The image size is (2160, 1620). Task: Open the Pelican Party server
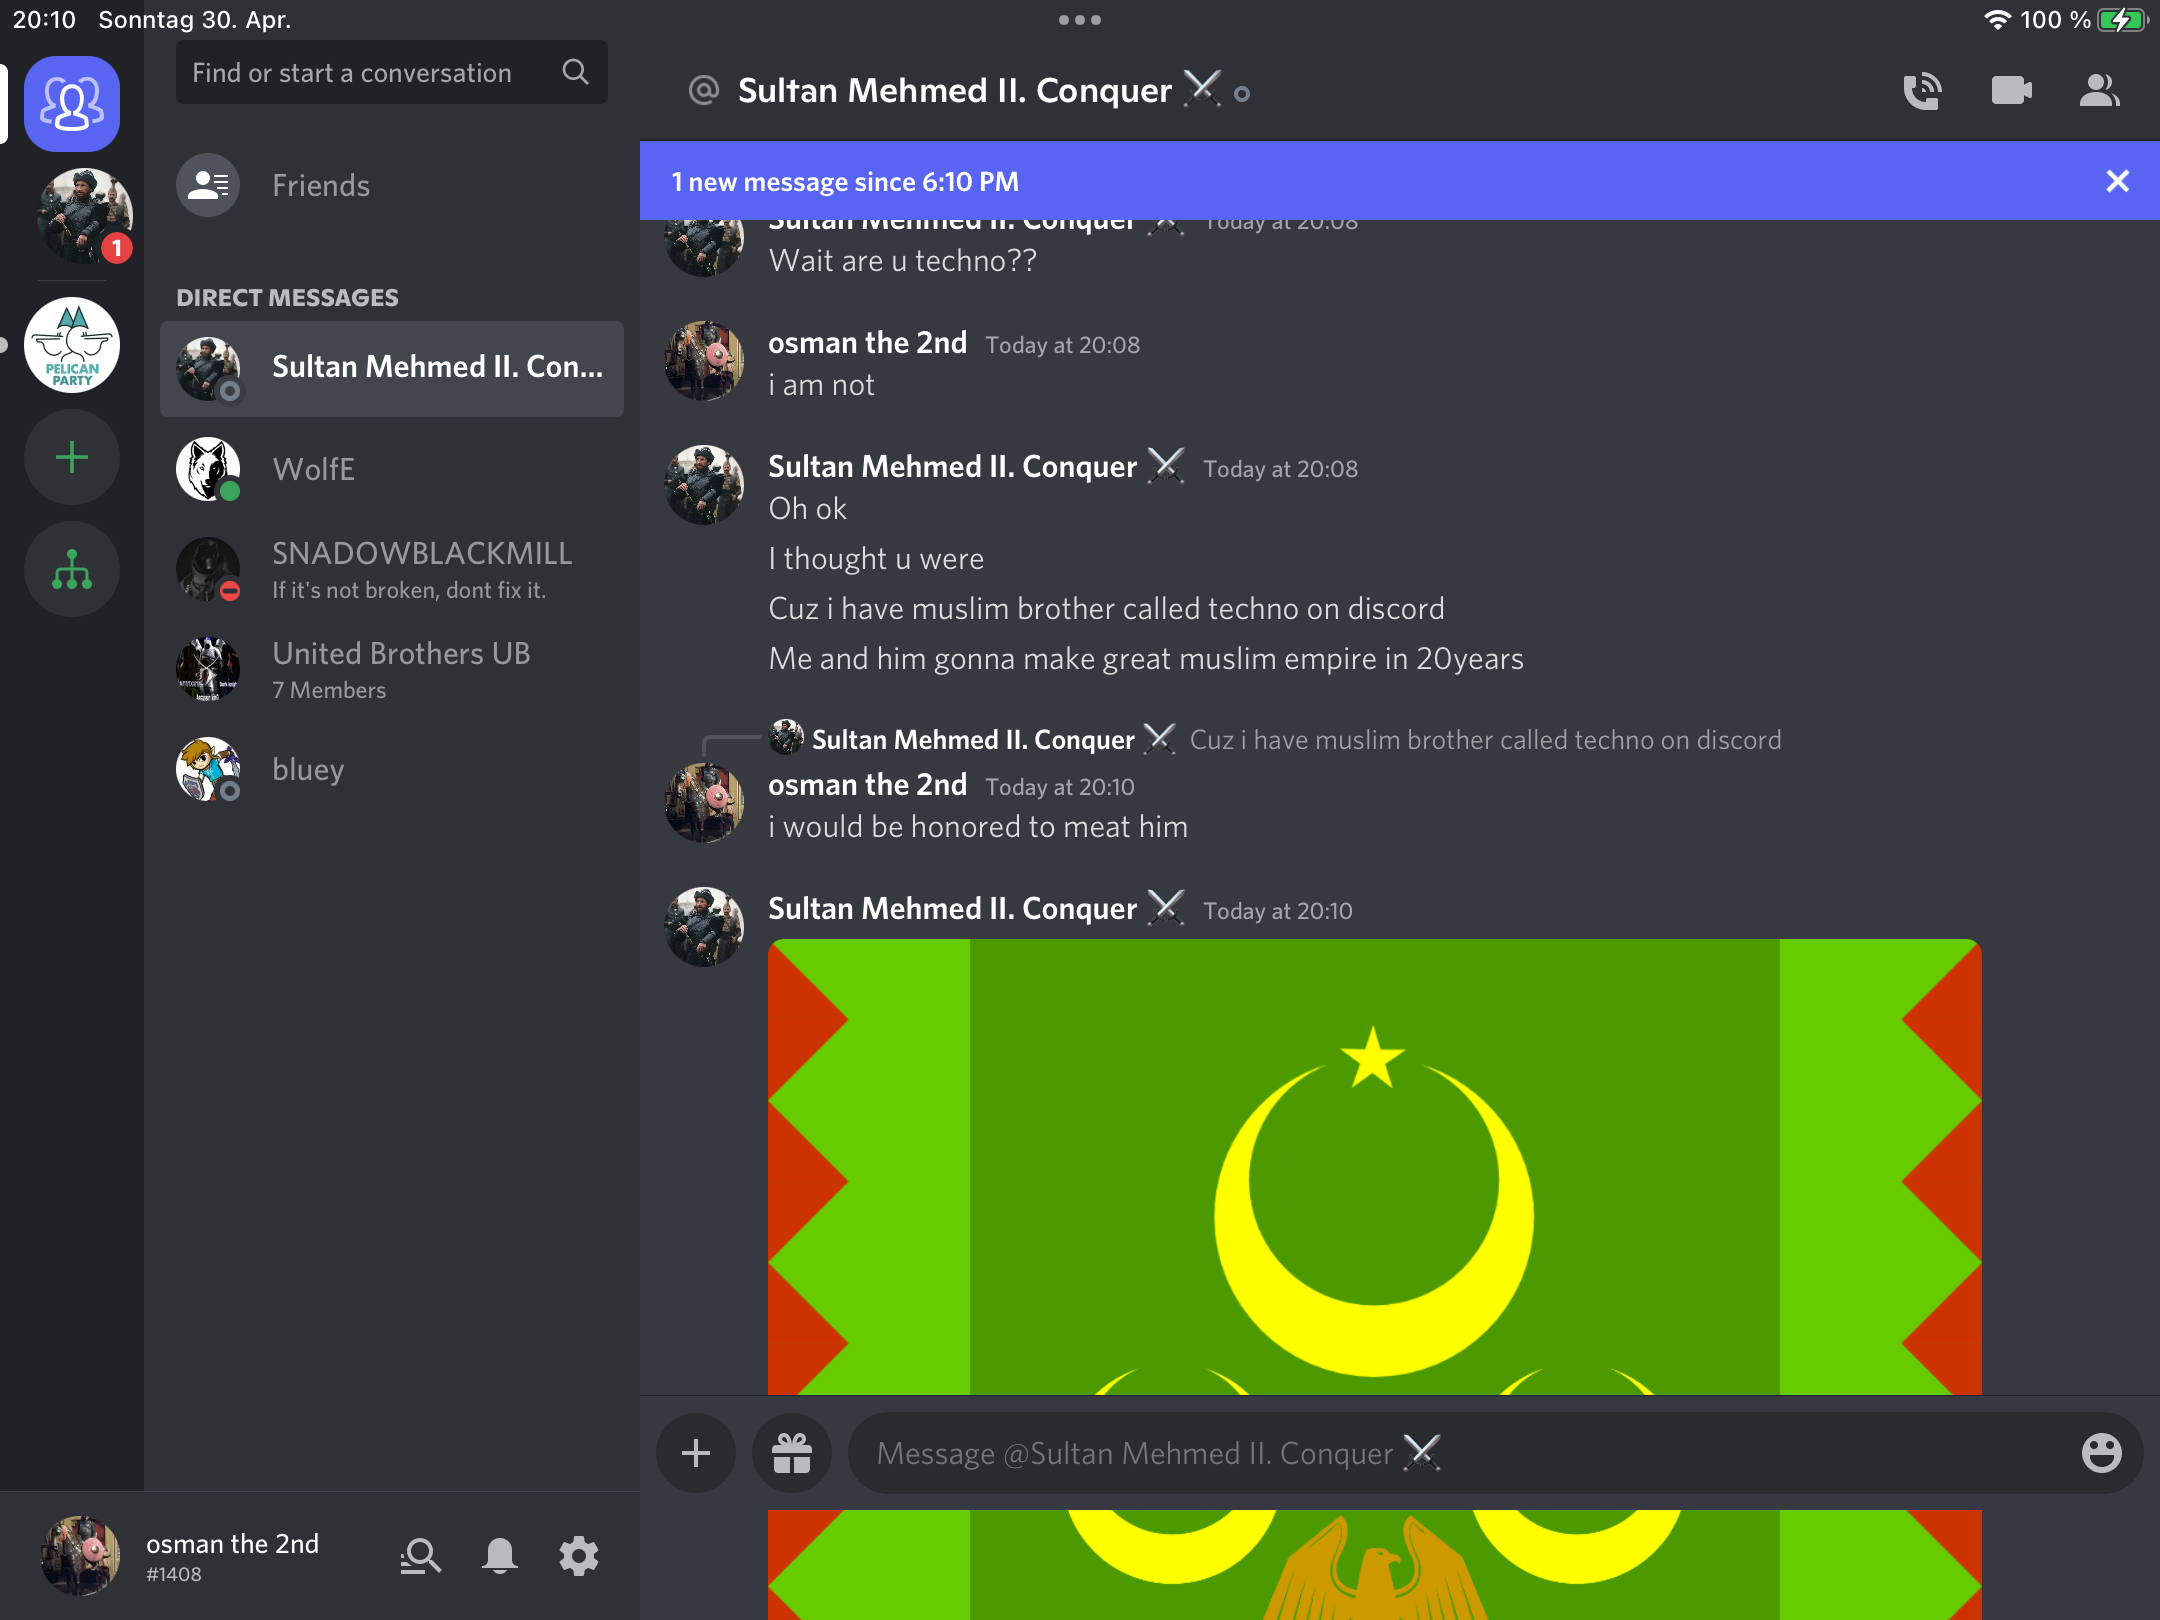72,346
